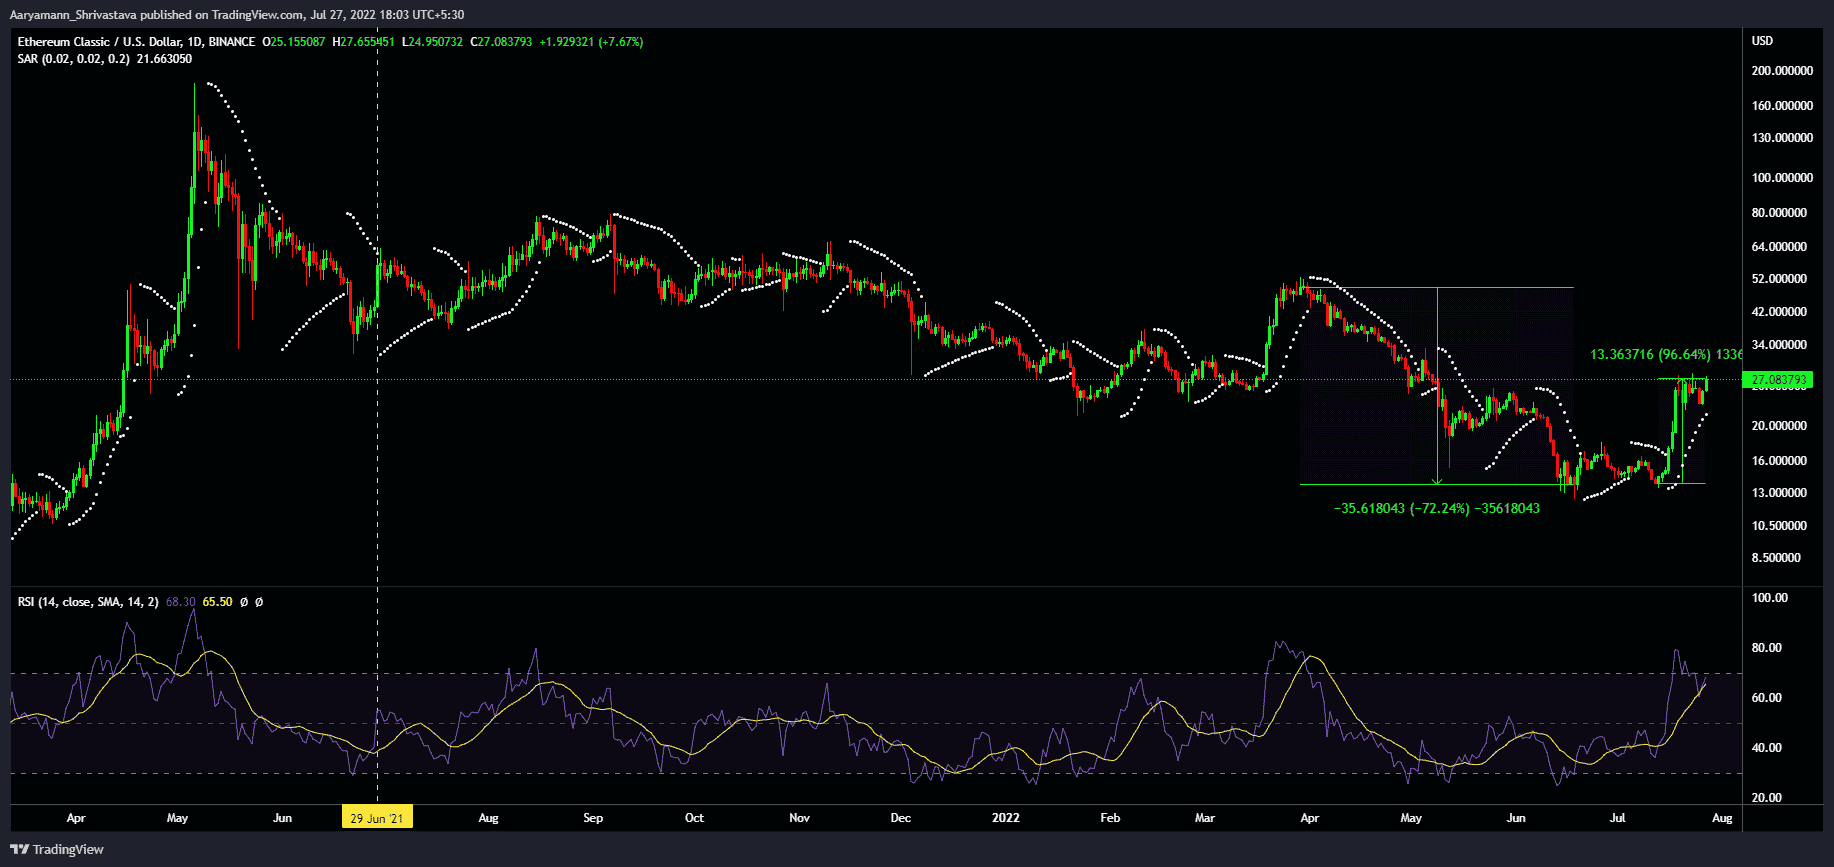
Task: Click the yellow 29 Jun '21 date marker
Action: coord(377,818)
